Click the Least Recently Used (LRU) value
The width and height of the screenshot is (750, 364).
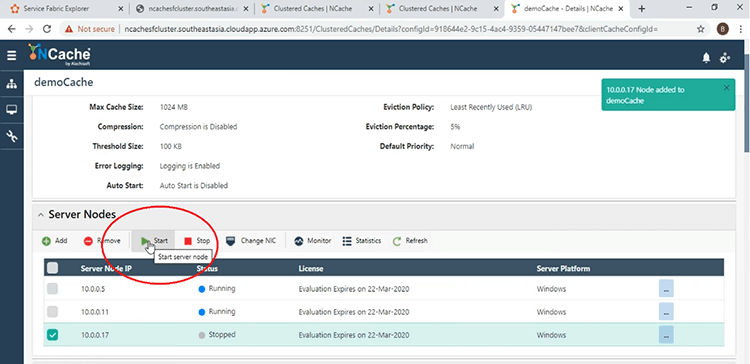coord(491,107)
